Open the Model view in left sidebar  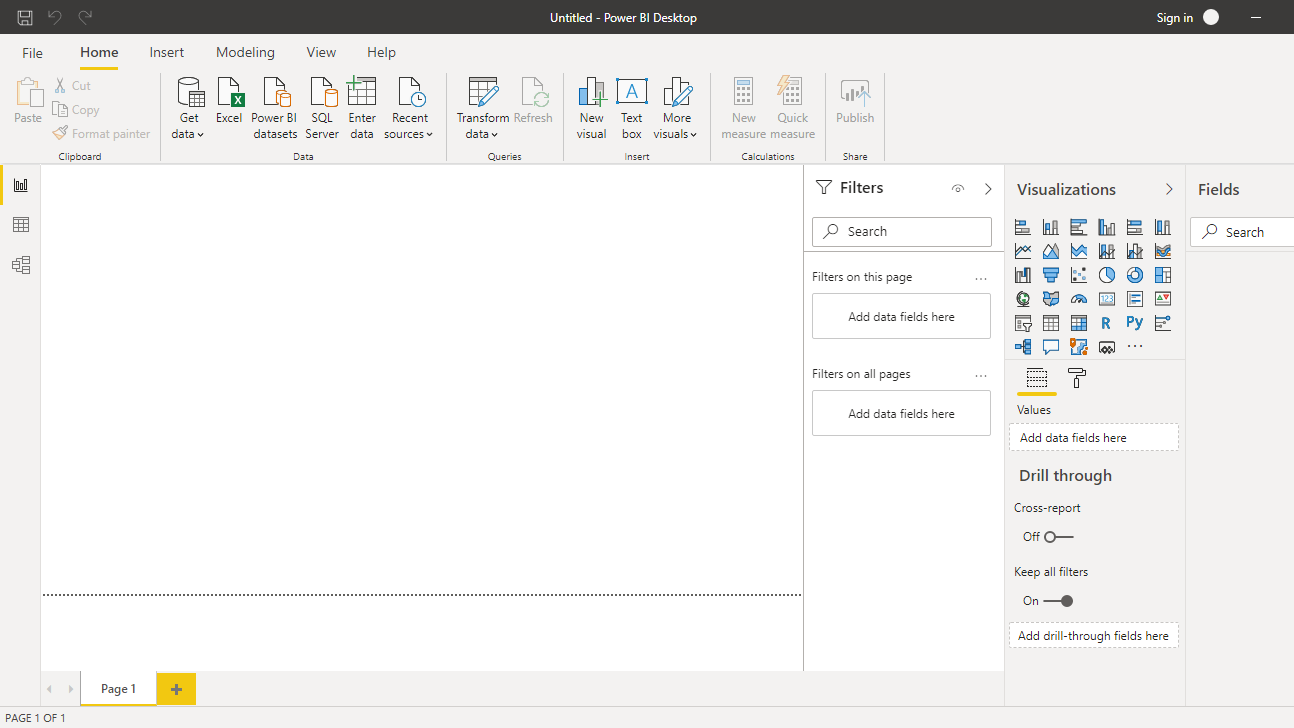[x=20, y=265]
